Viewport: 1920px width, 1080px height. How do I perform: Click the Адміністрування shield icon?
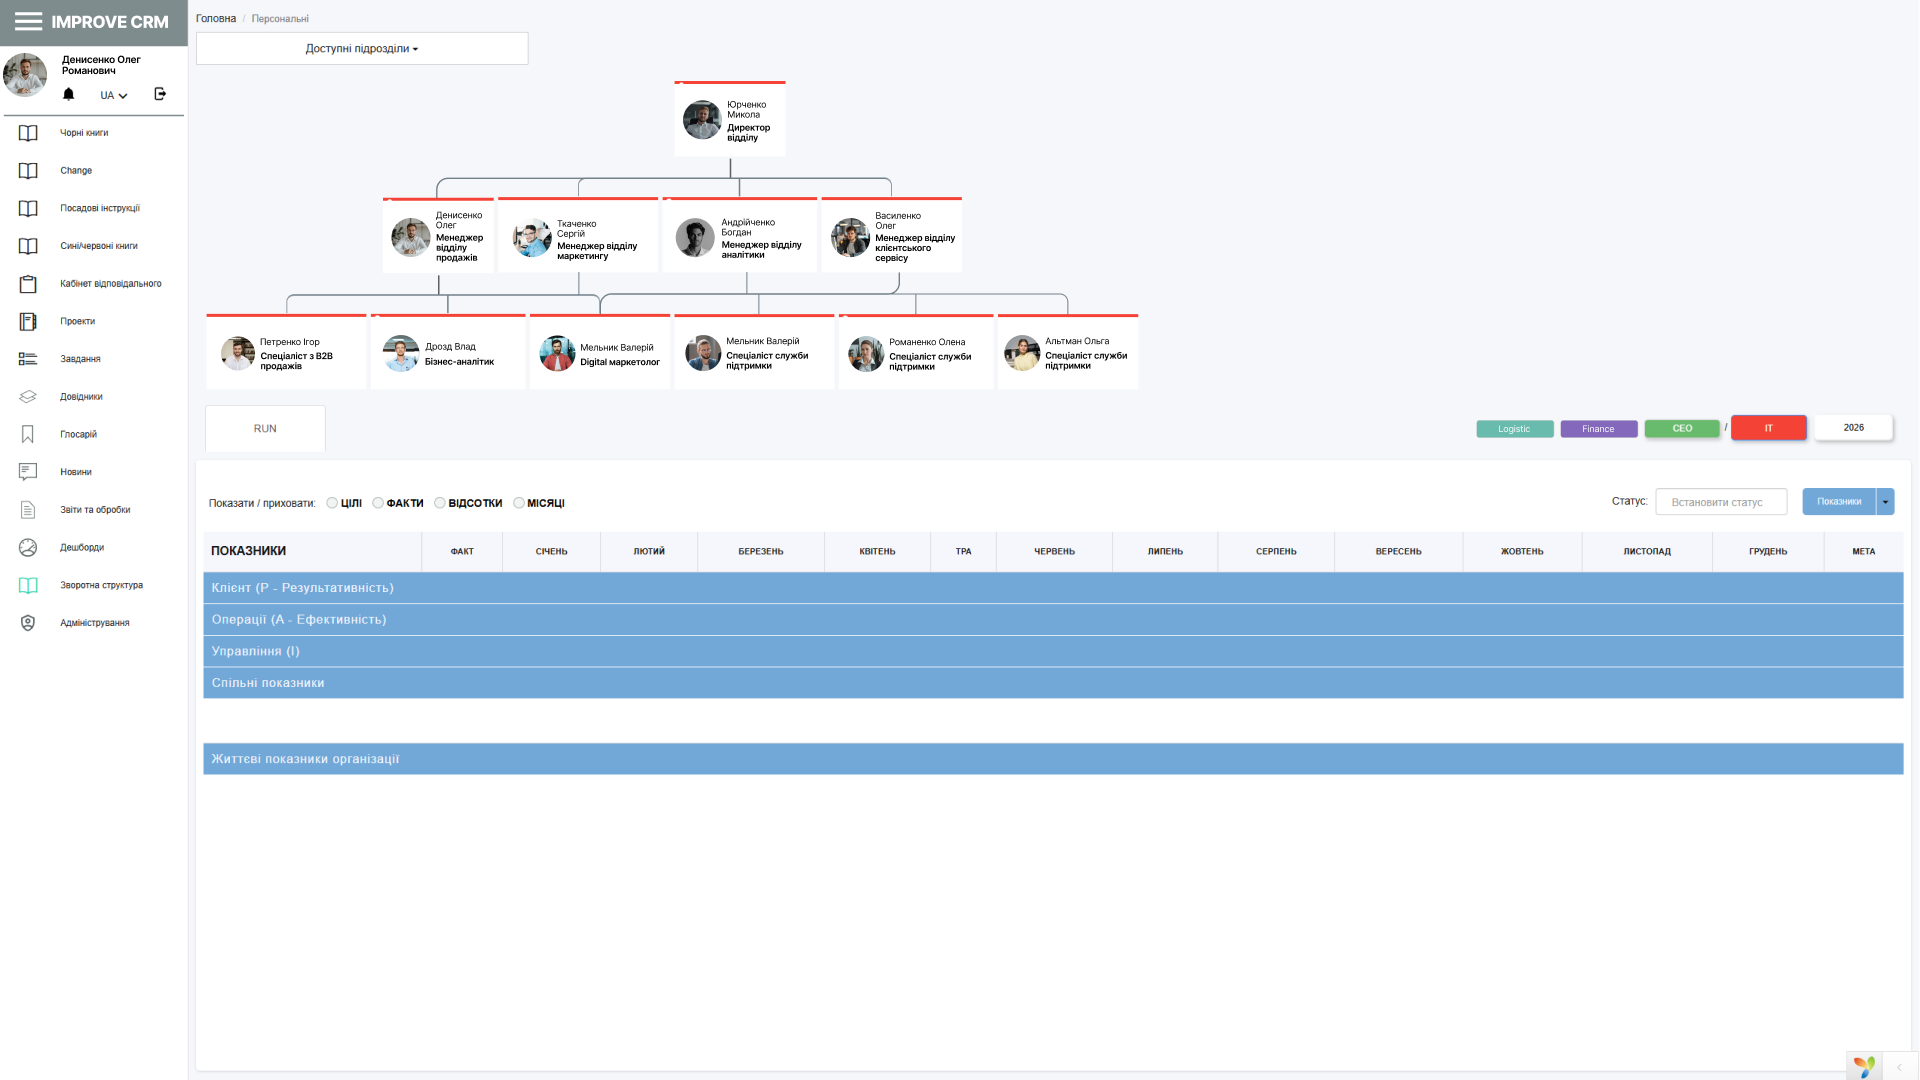(28, 623)
